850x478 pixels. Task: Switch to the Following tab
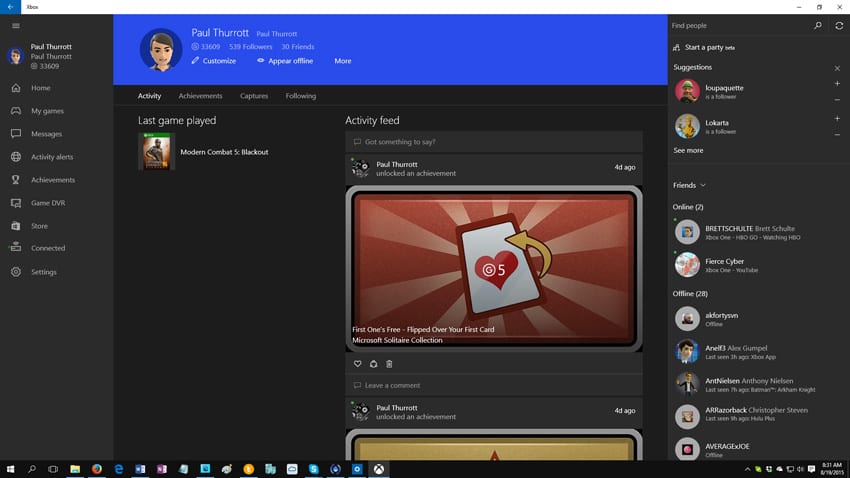pos(300,96)
